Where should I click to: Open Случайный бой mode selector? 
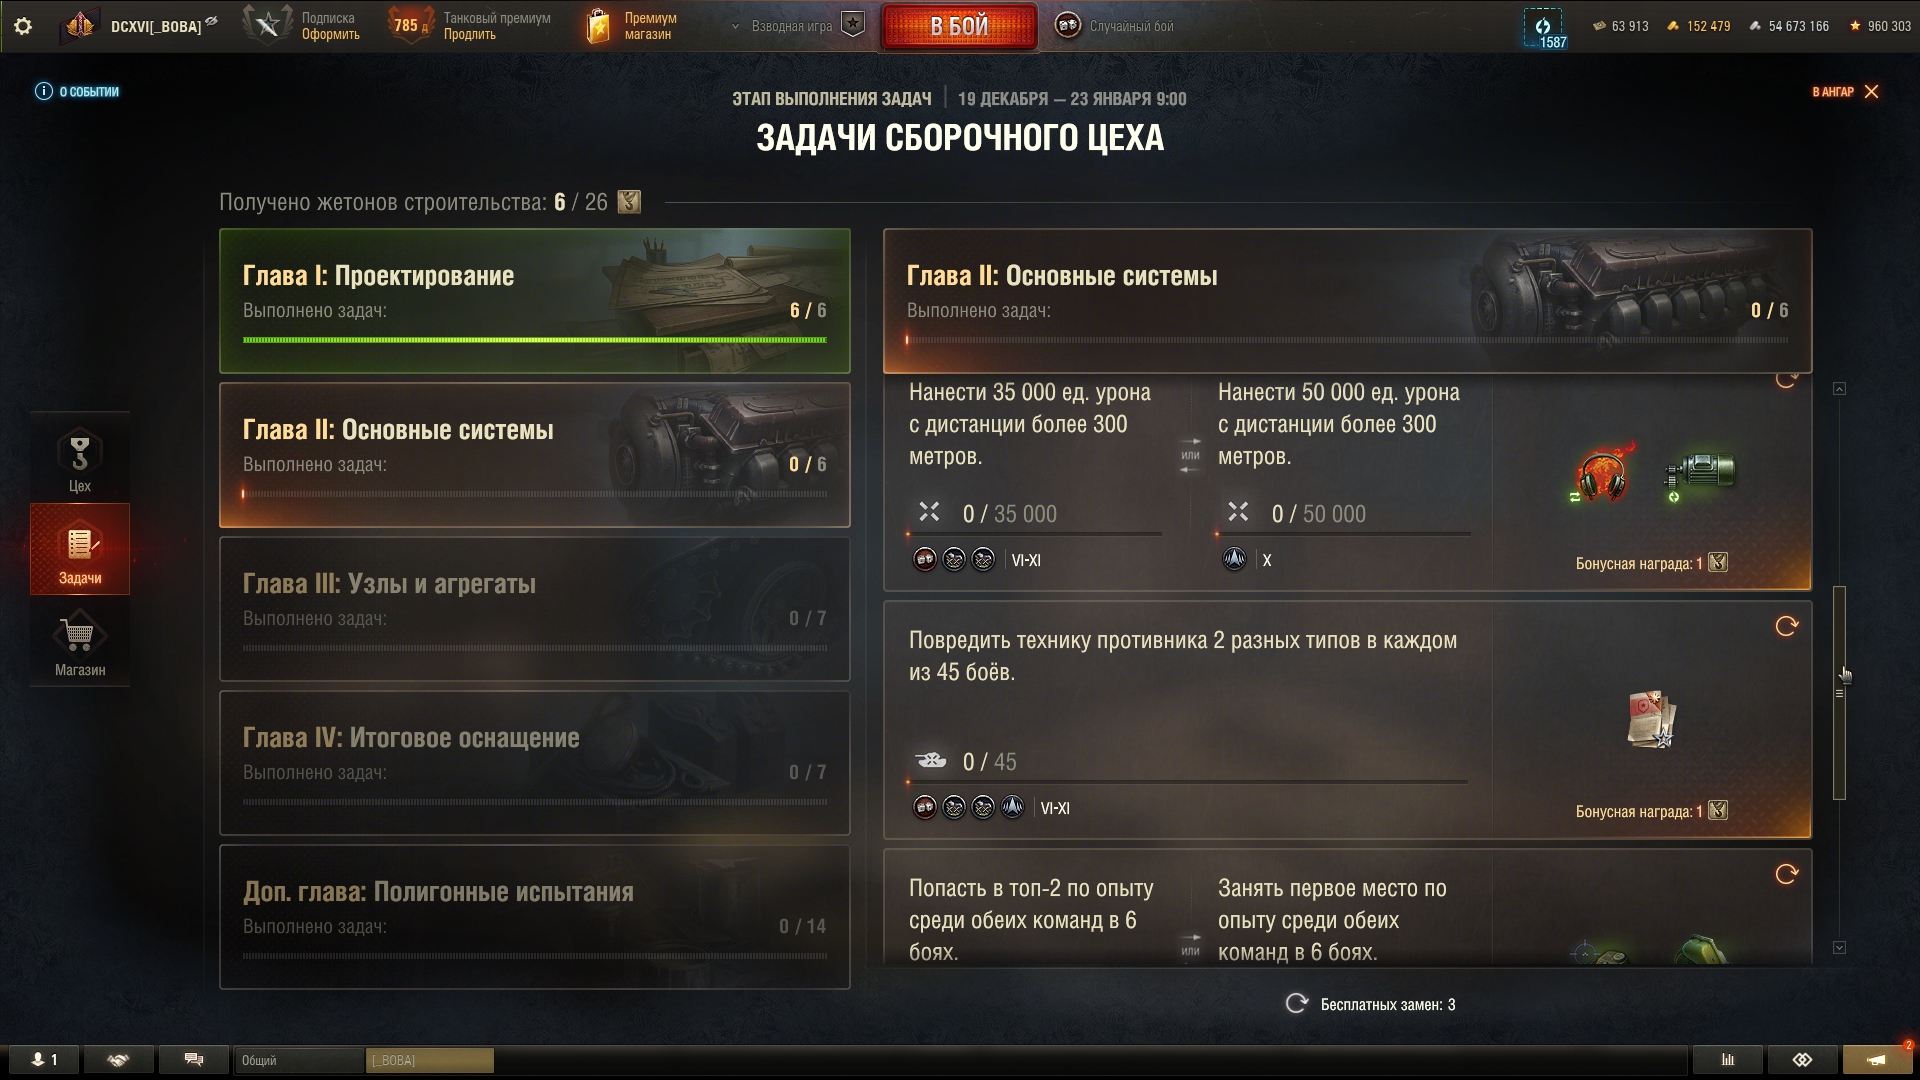coord(1115,26)
